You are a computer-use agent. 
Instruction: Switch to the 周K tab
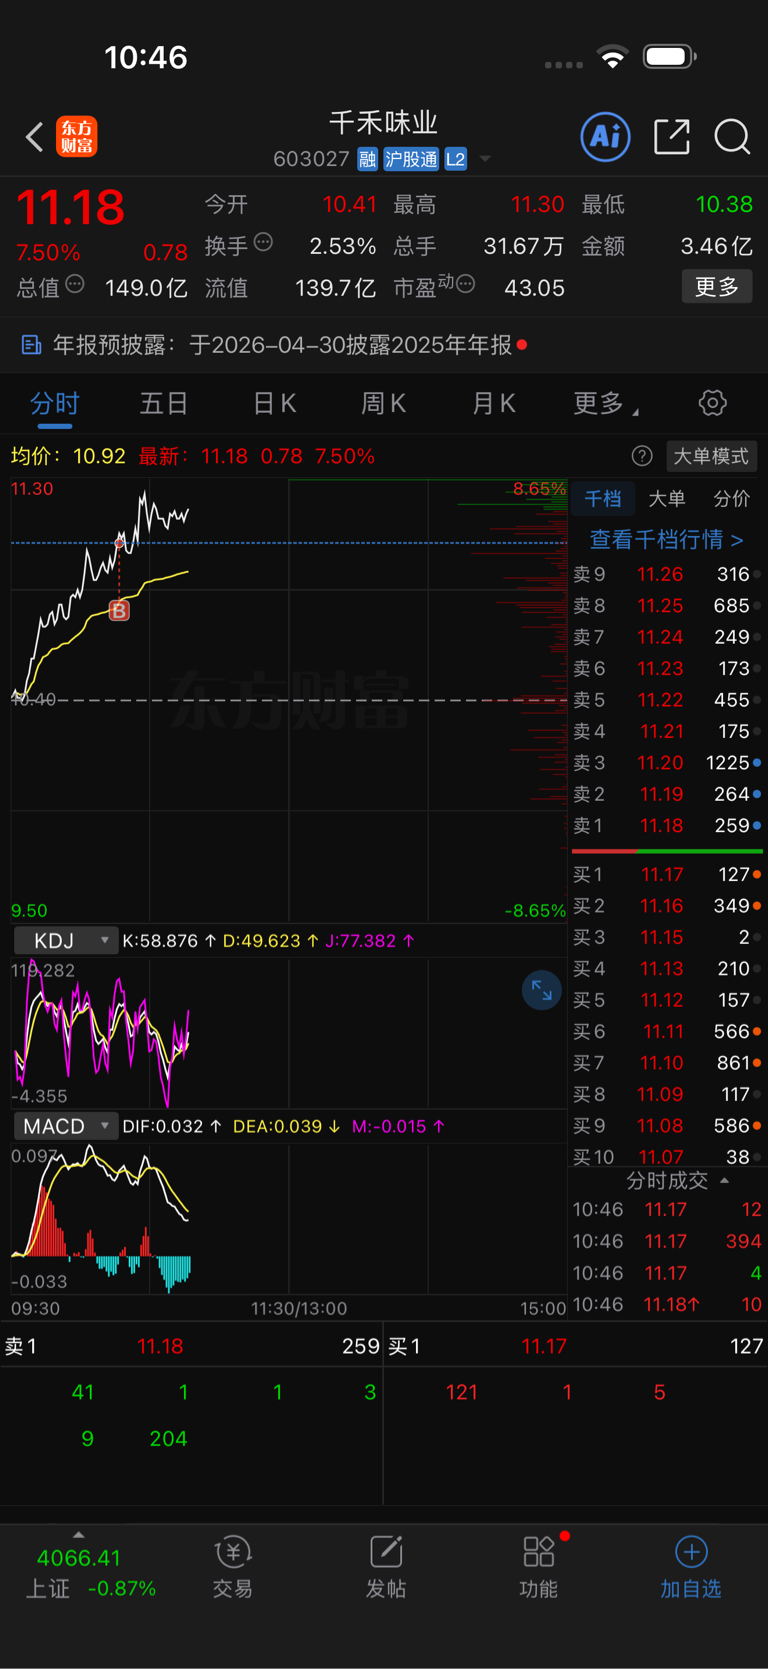coord(383,404)
